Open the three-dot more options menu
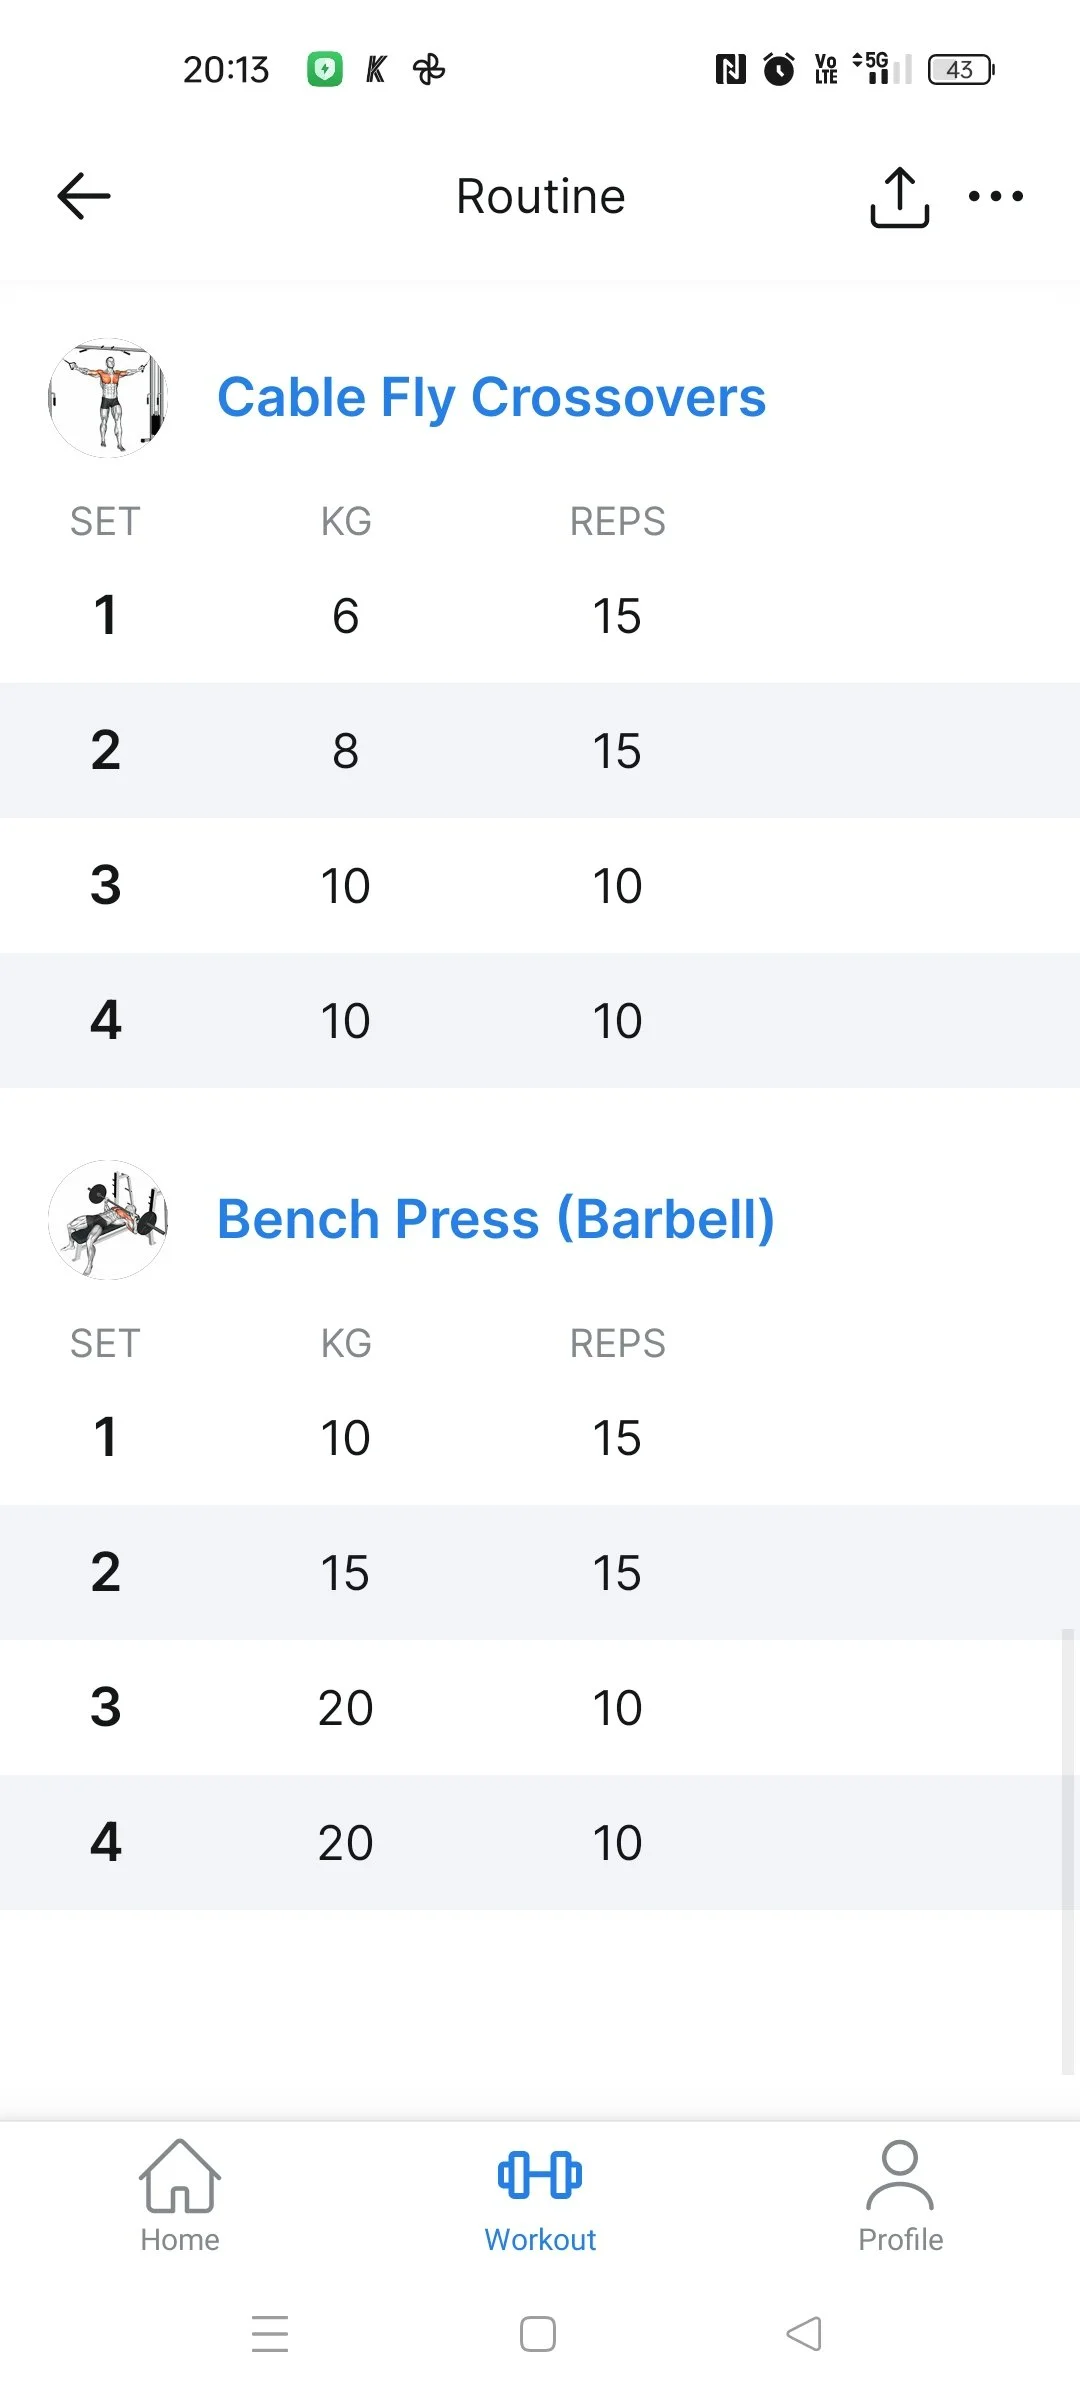1080x2400 pixels. point(995,196)
